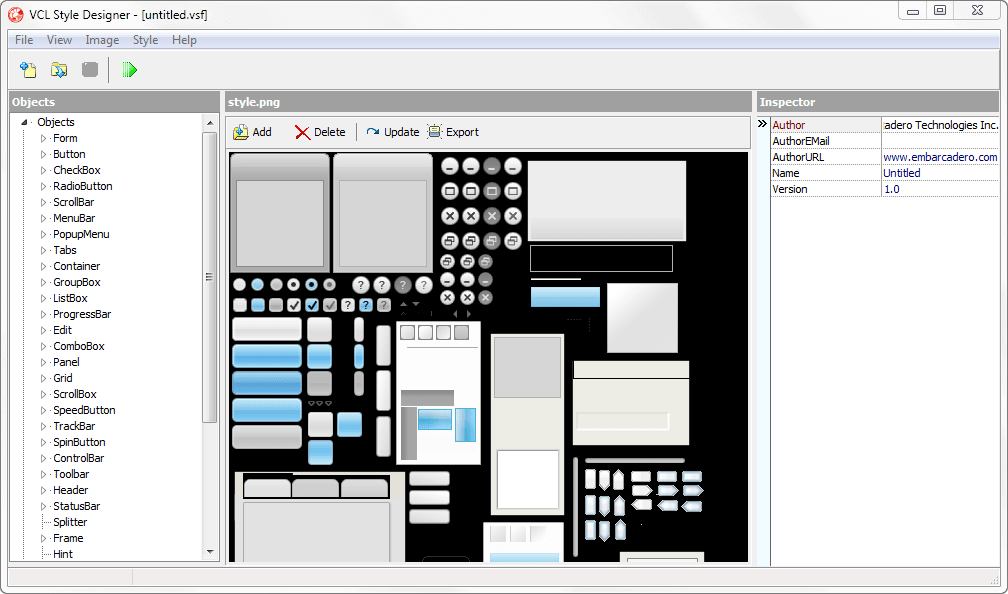Click the Open style folder icon

point(59,70)
